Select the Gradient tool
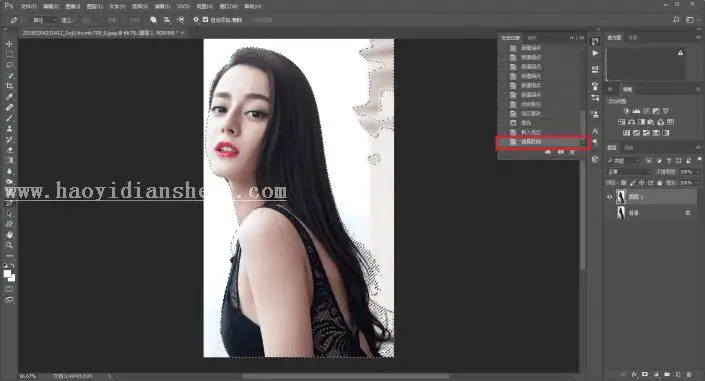The width and height of the screenshot is (705, 381). click(x=9, y=160)
